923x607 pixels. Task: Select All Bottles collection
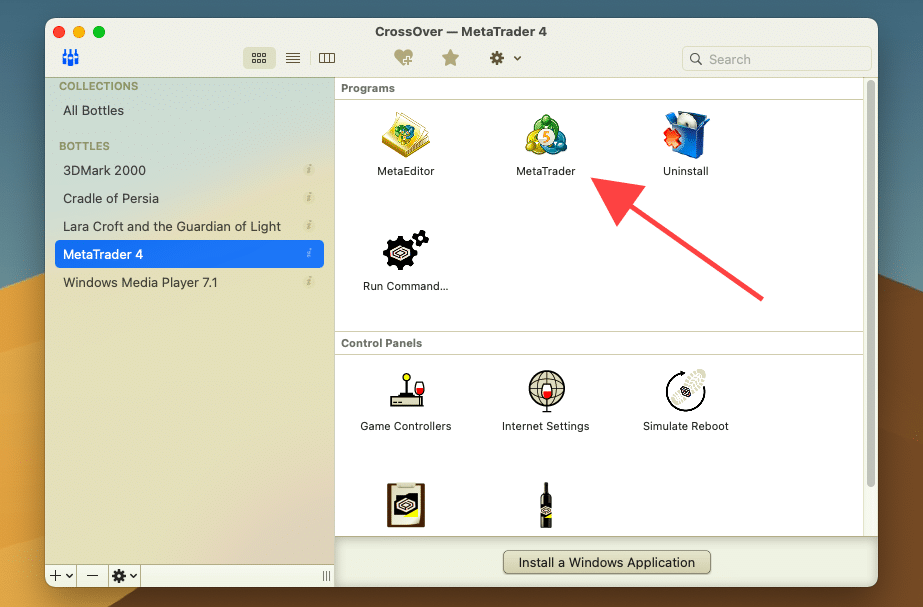click(94, 110)
